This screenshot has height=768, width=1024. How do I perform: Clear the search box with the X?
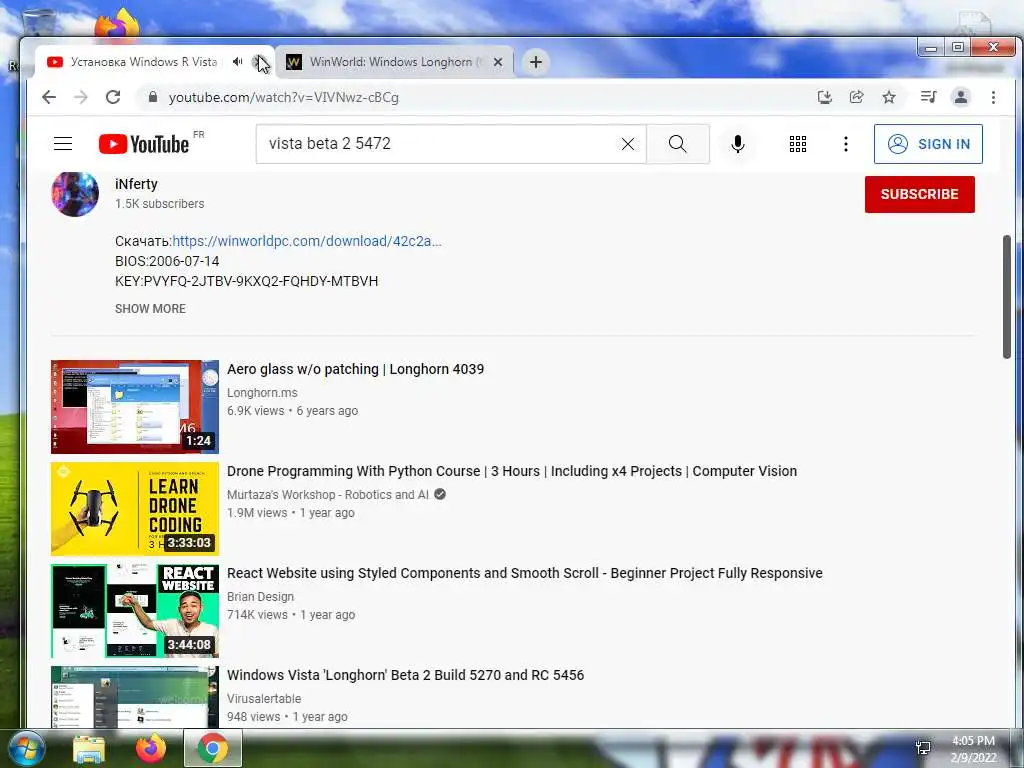click(628, 144)
